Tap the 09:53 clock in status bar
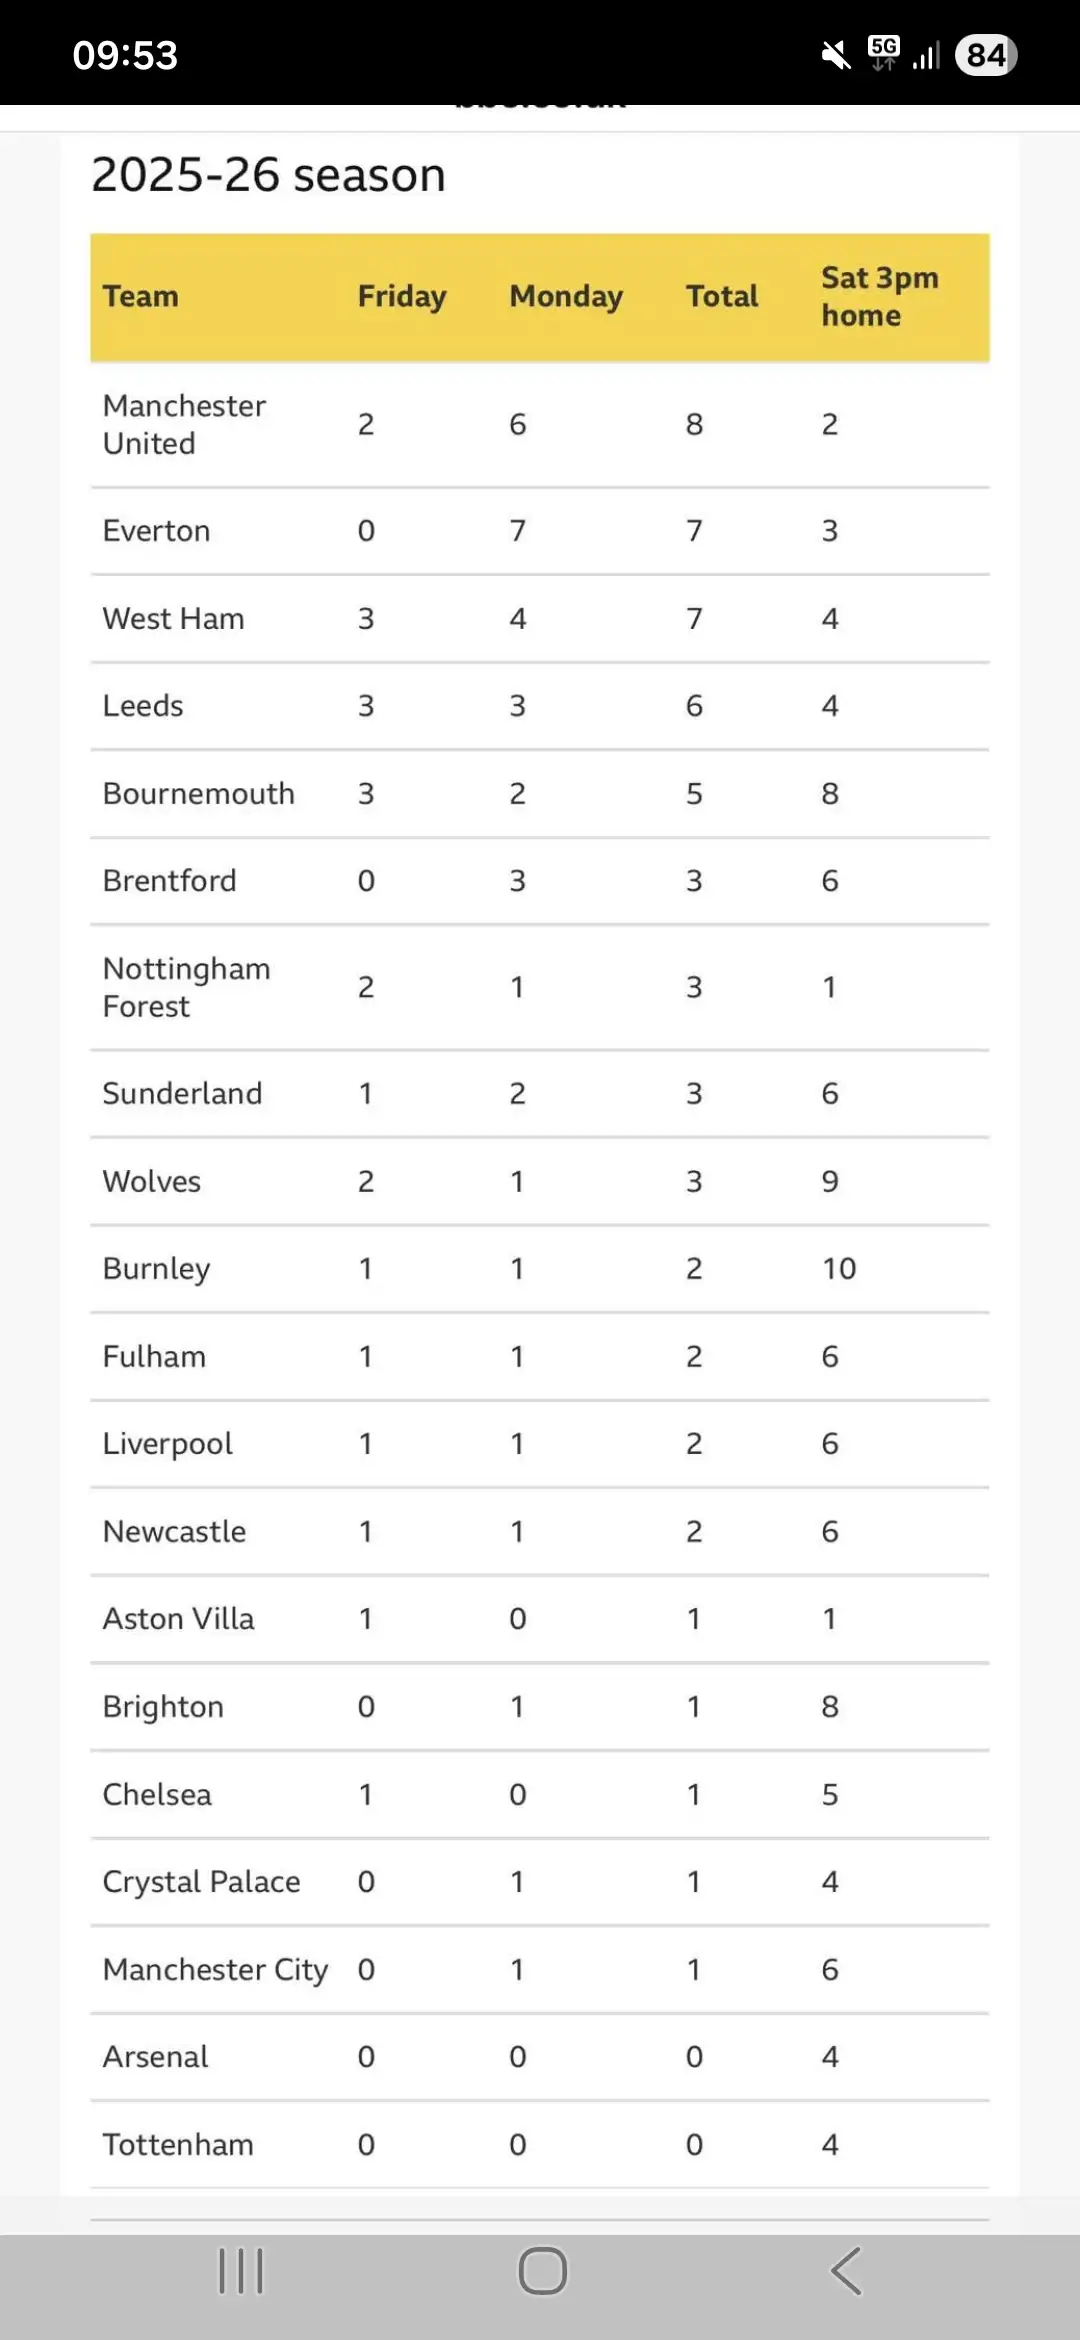 [125, 55]
